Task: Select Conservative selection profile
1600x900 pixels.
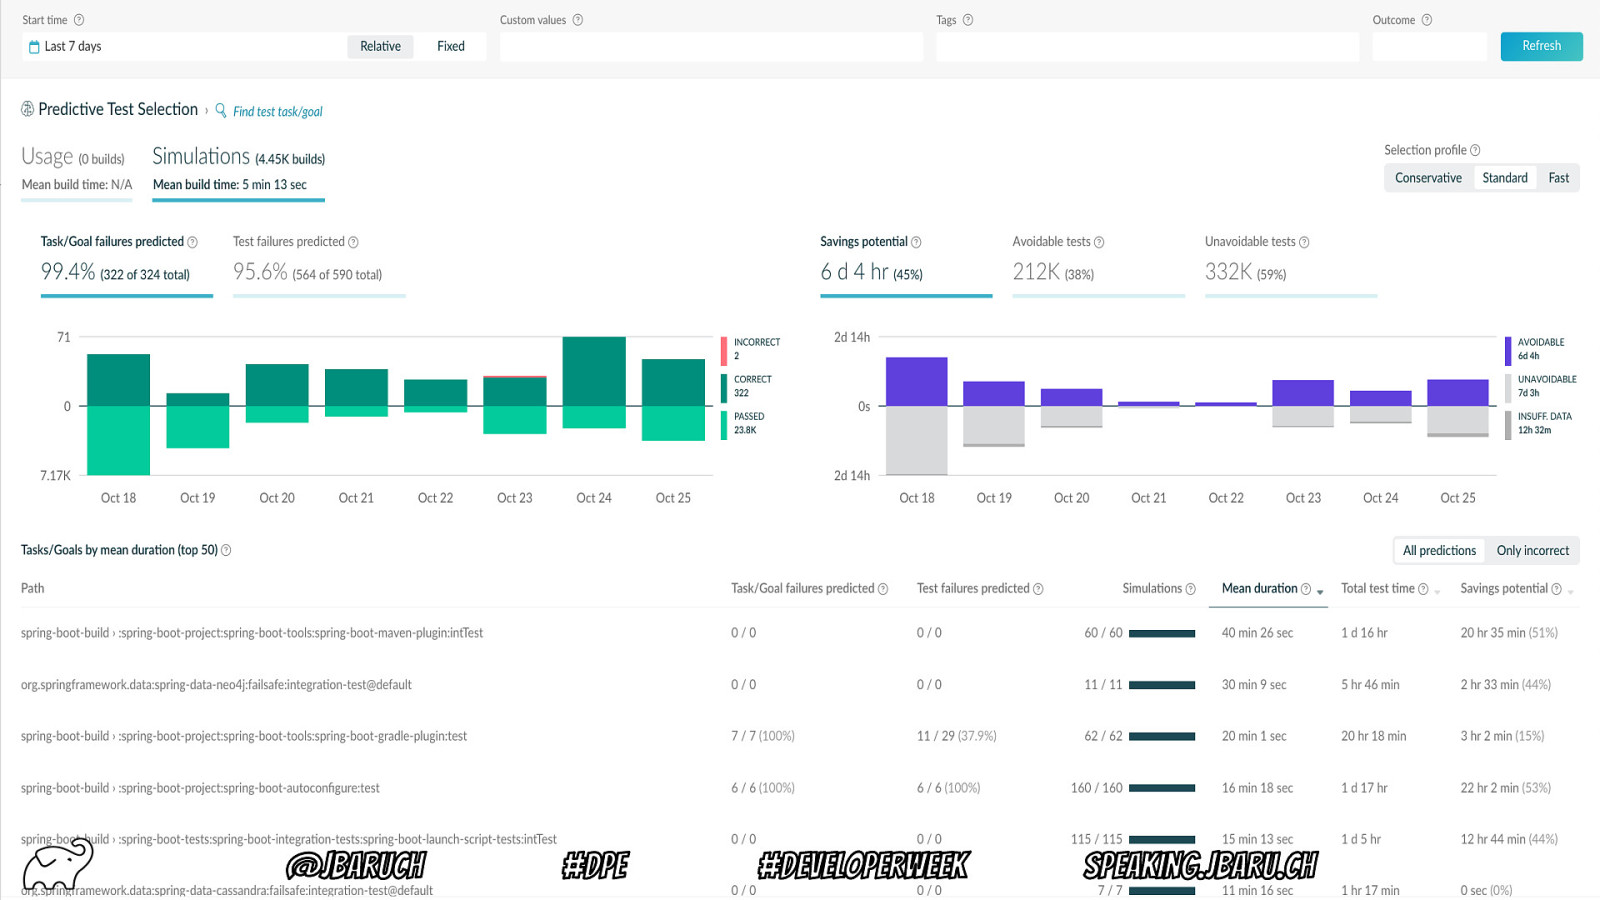Action: coord(1428,178)
